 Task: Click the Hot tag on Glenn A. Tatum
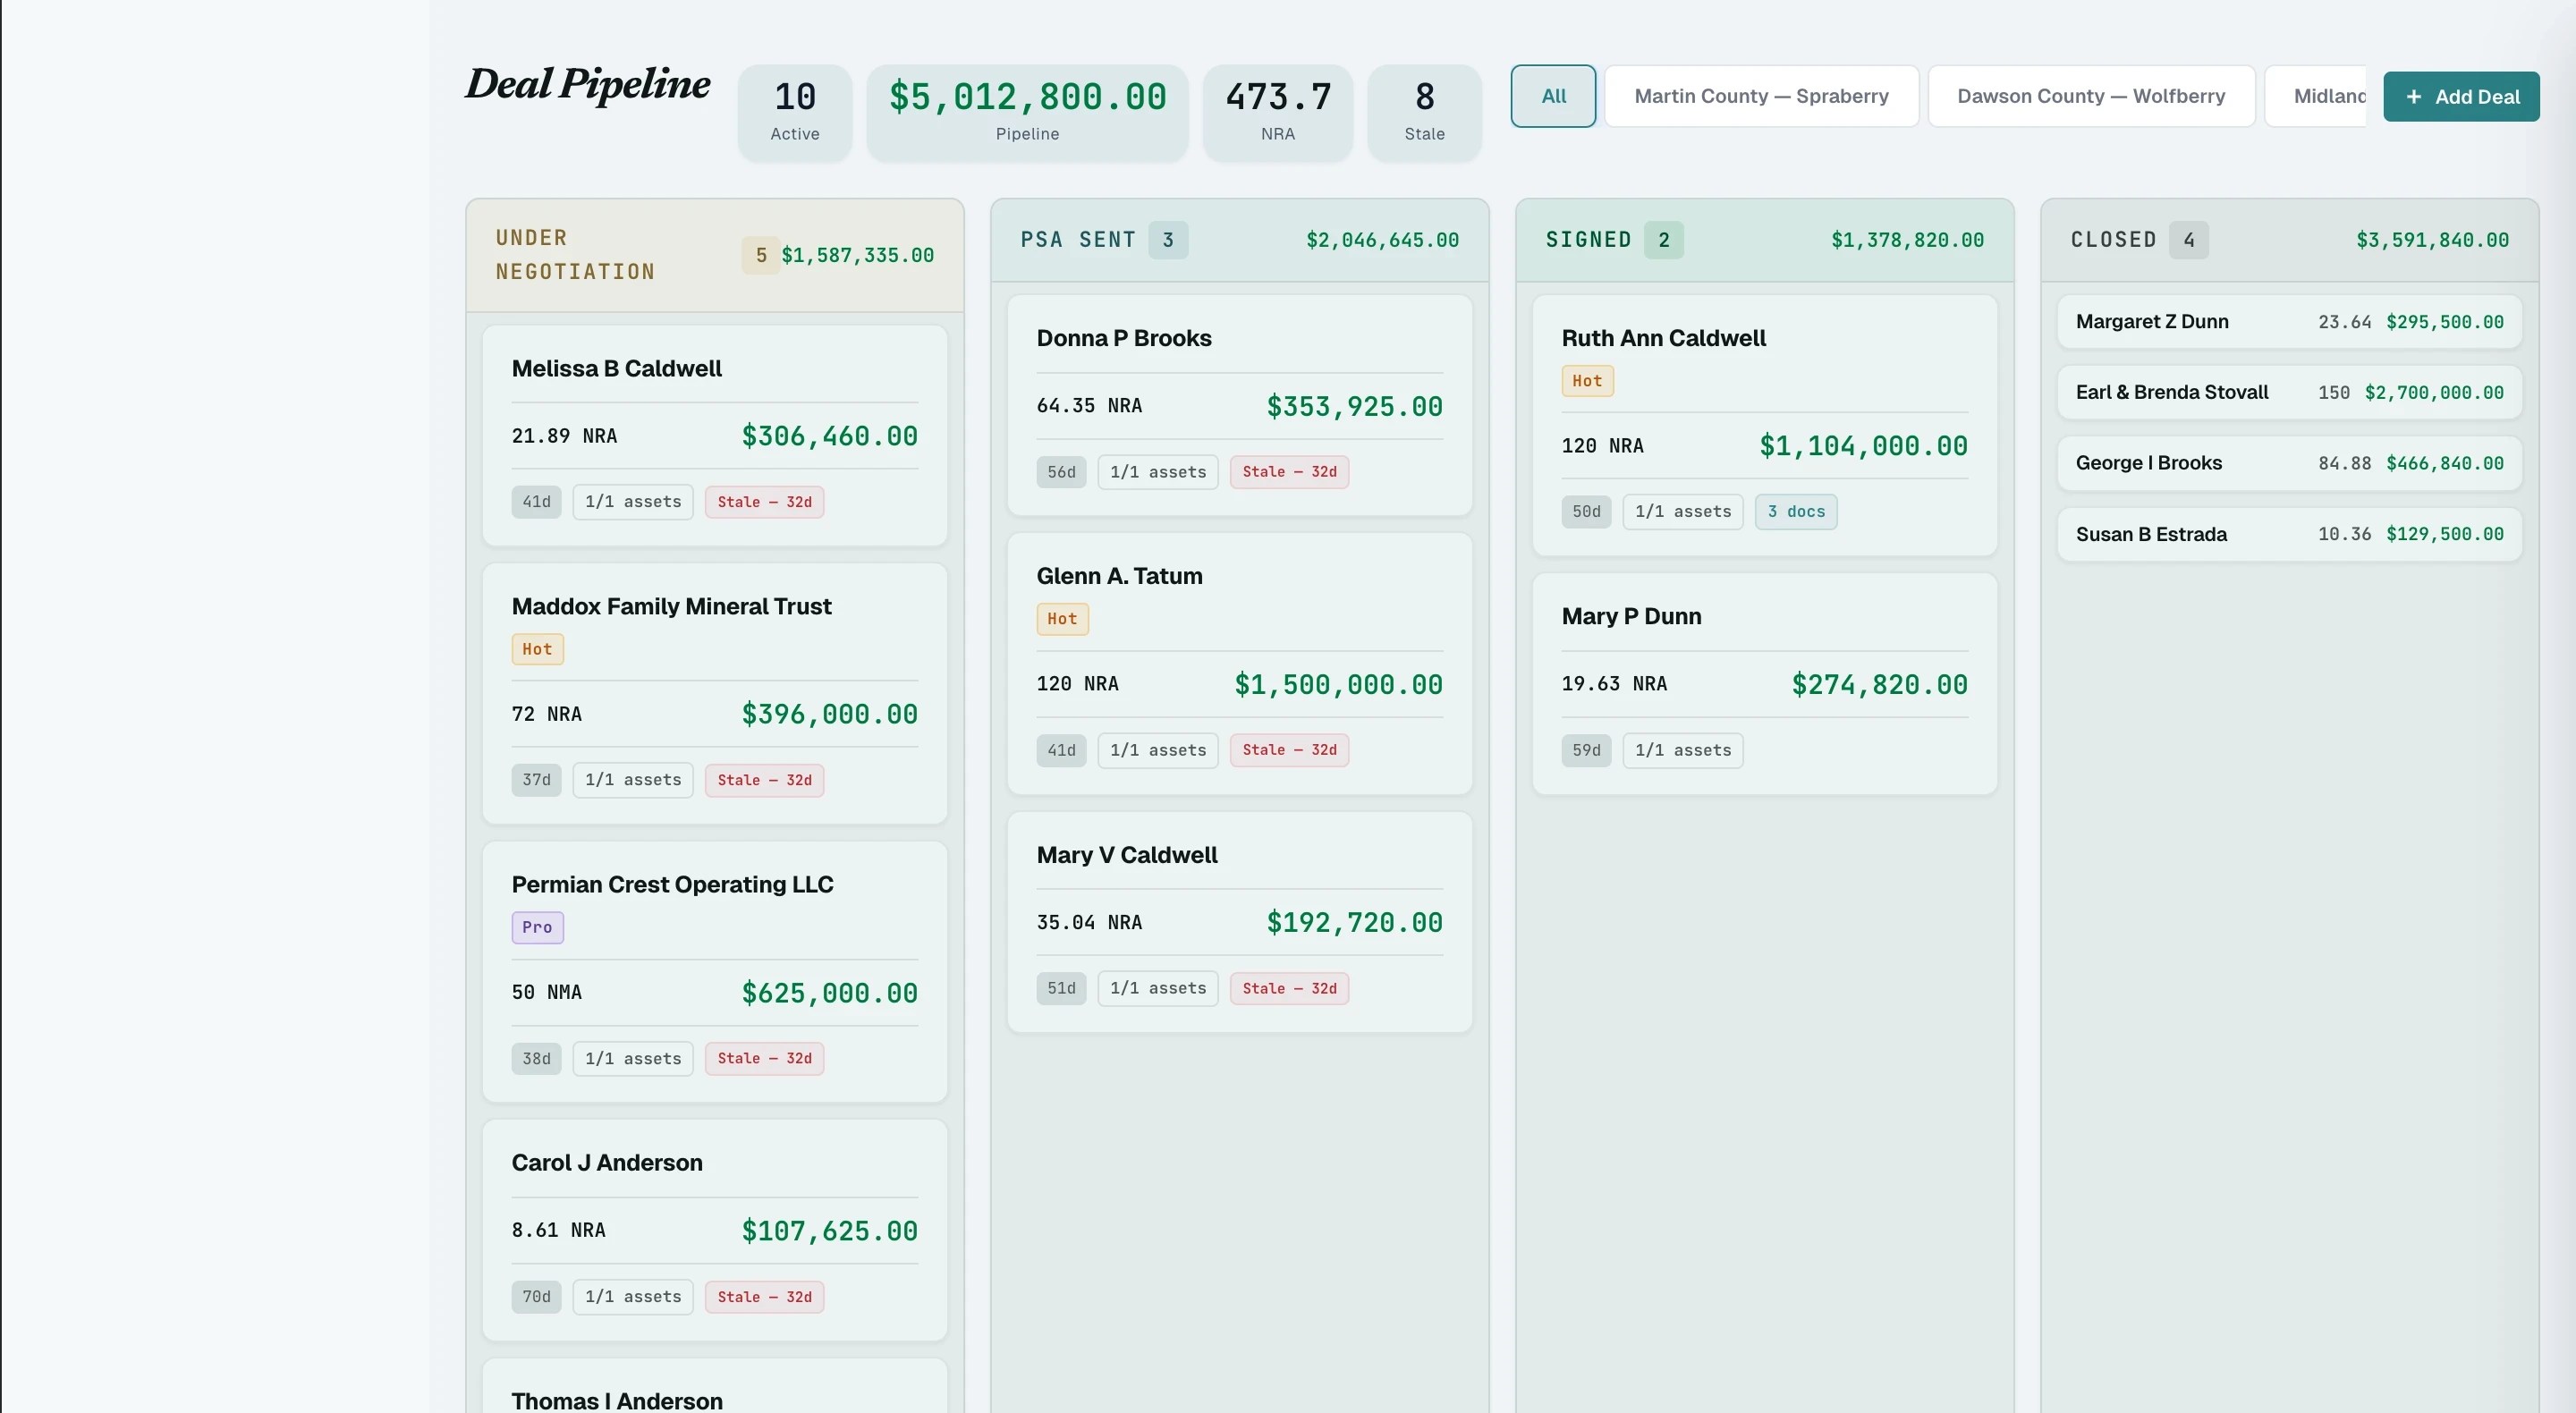coord(1062,619)
